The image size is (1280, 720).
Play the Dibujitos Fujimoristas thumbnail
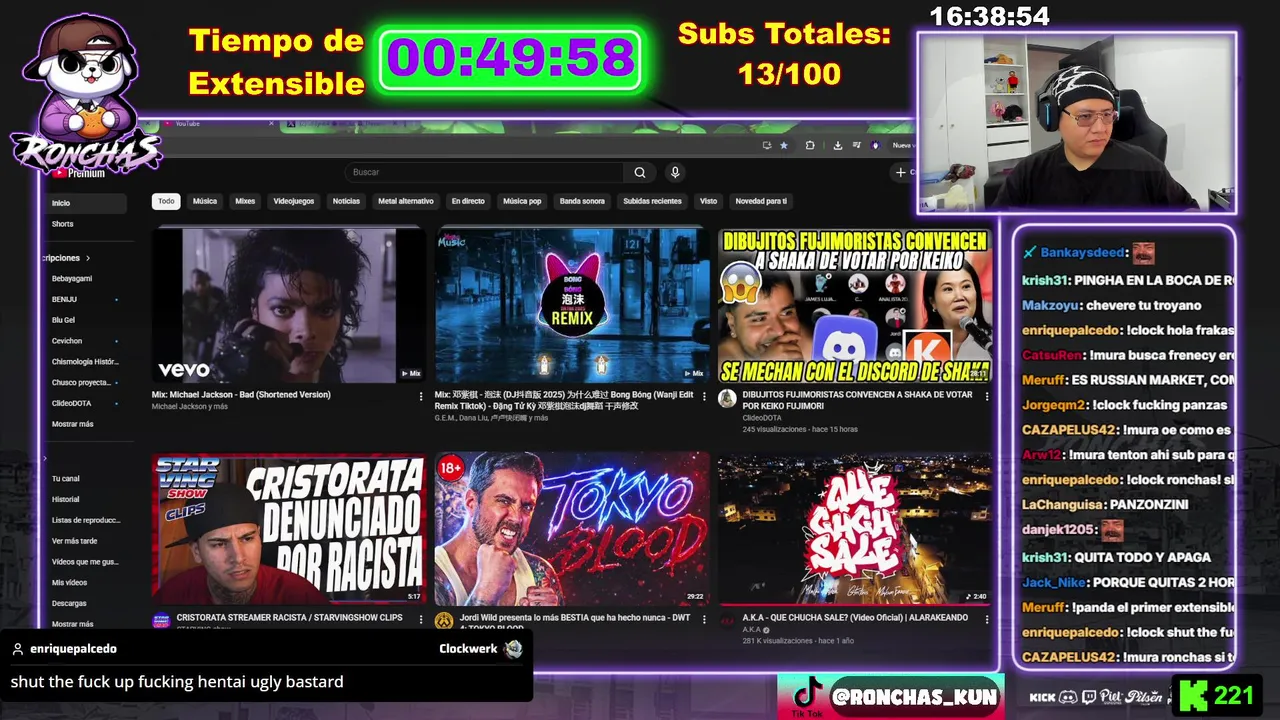pos(855,305)
